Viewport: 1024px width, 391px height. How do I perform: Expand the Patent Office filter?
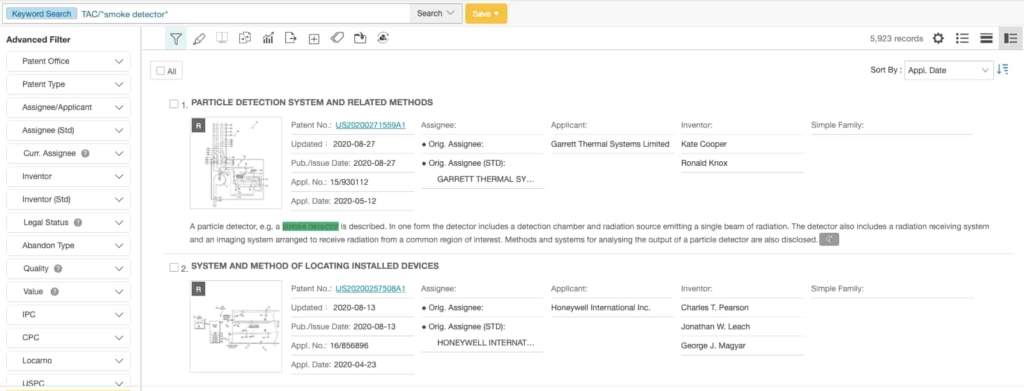pyautogui.click(x=68, y=61)
